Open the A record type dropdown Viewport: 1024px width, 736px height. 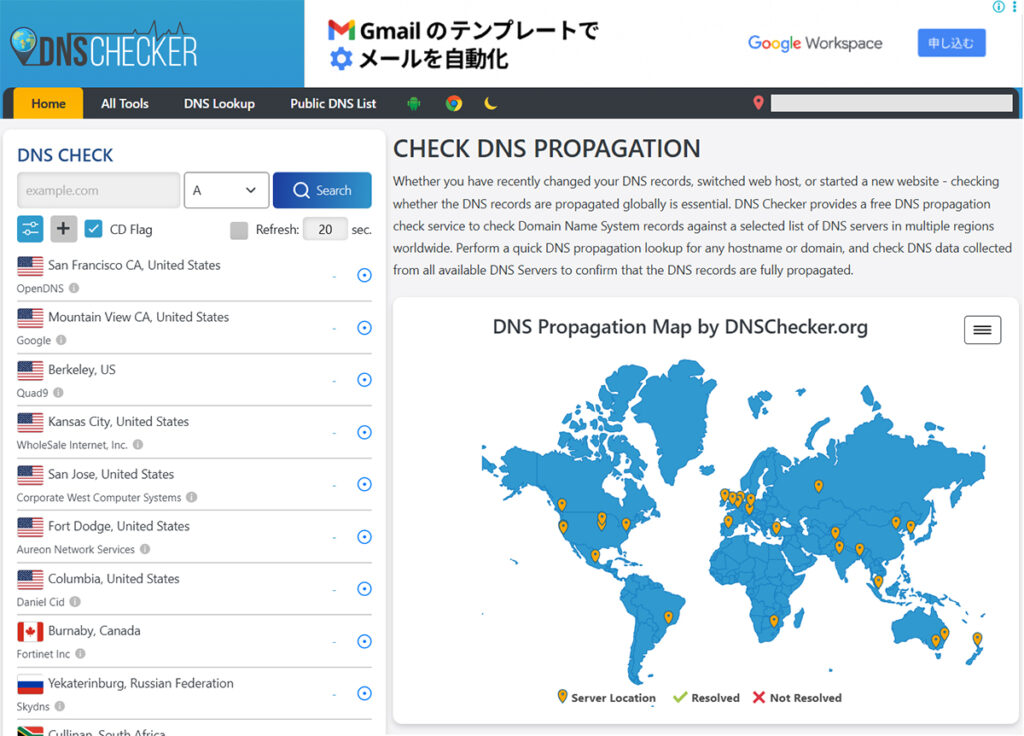226,190
